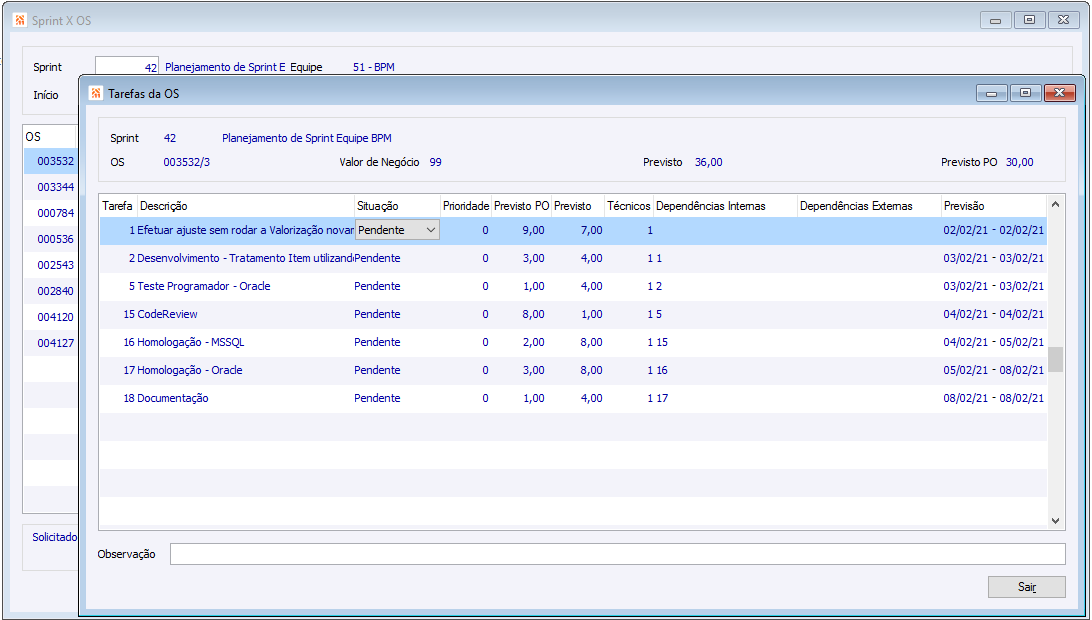Click Pendente status of Documentação row
Screen dimensions: 1092x620
tap(377, 398)
